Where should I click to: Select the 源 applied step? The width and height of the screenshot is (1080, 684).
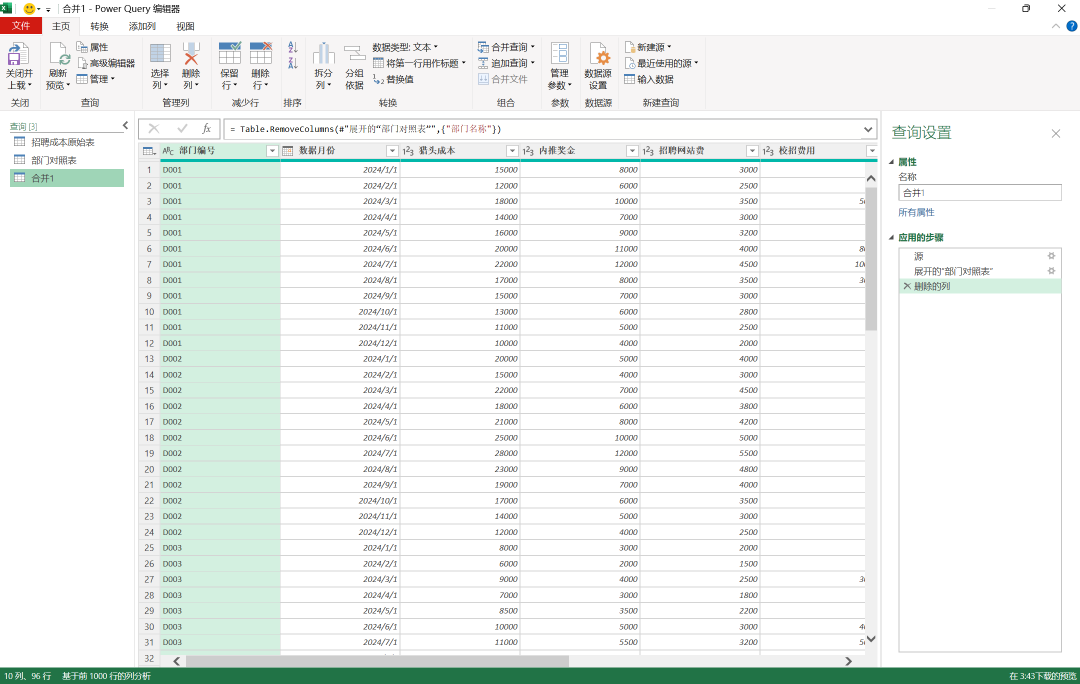[x=979, y=256]
